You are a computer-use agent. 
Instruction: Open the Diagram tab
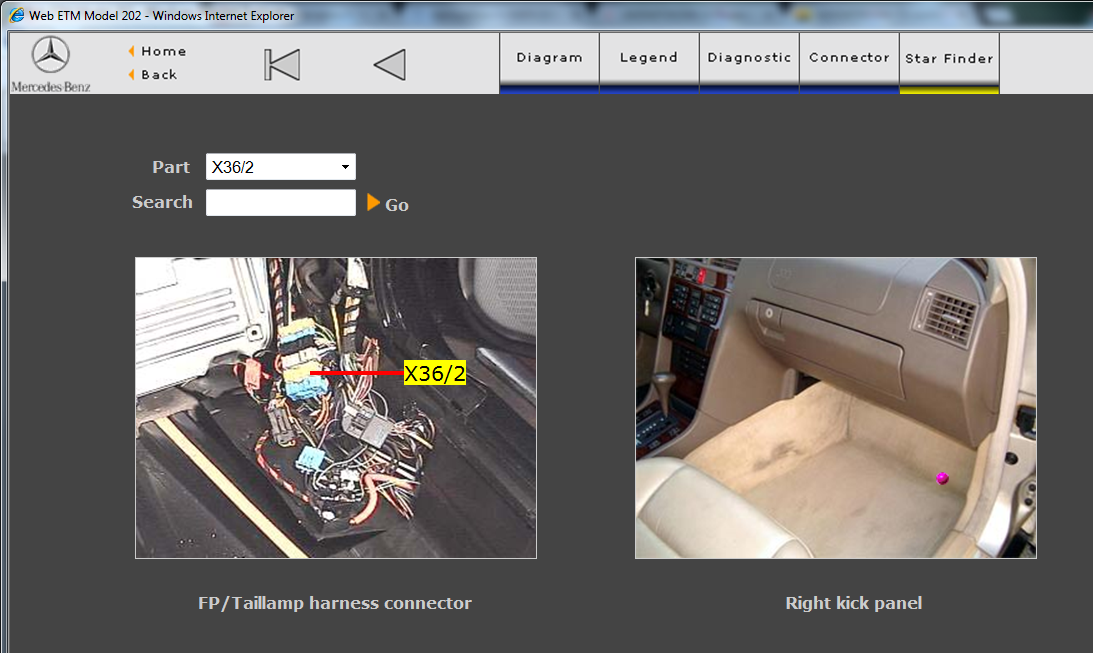pyautogui.click(x=549, y=63)
